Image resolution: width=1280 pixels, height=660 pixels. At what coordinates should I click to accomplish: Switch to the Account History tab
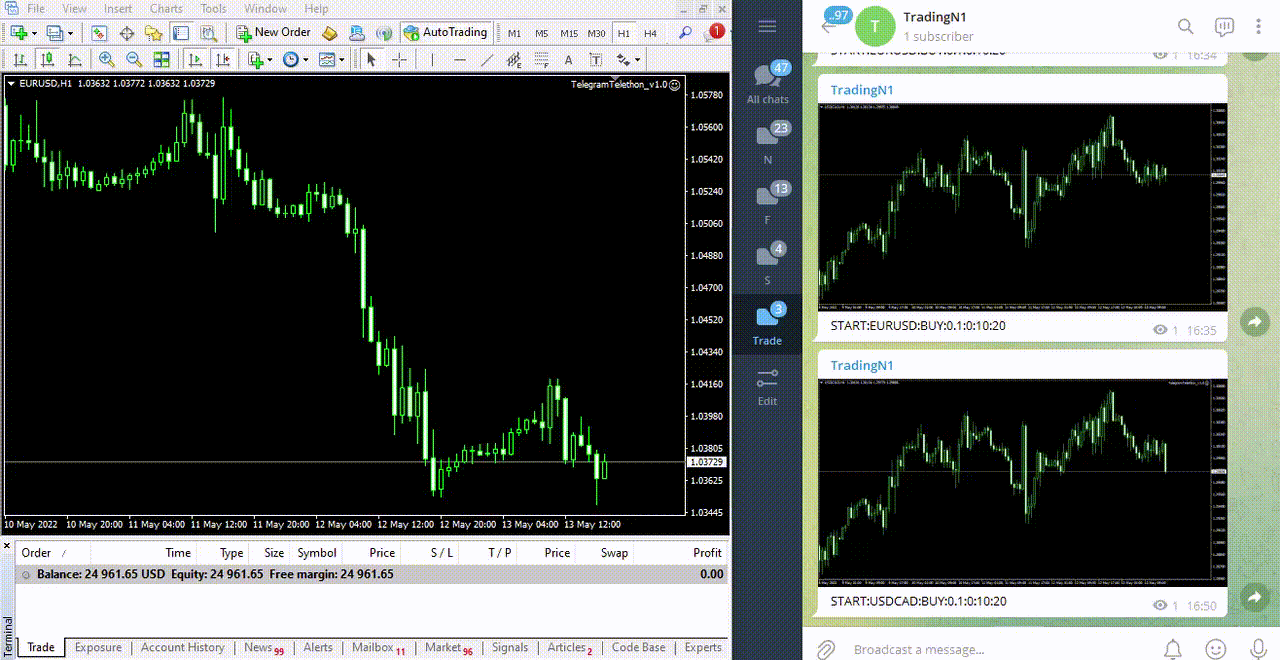182,648
